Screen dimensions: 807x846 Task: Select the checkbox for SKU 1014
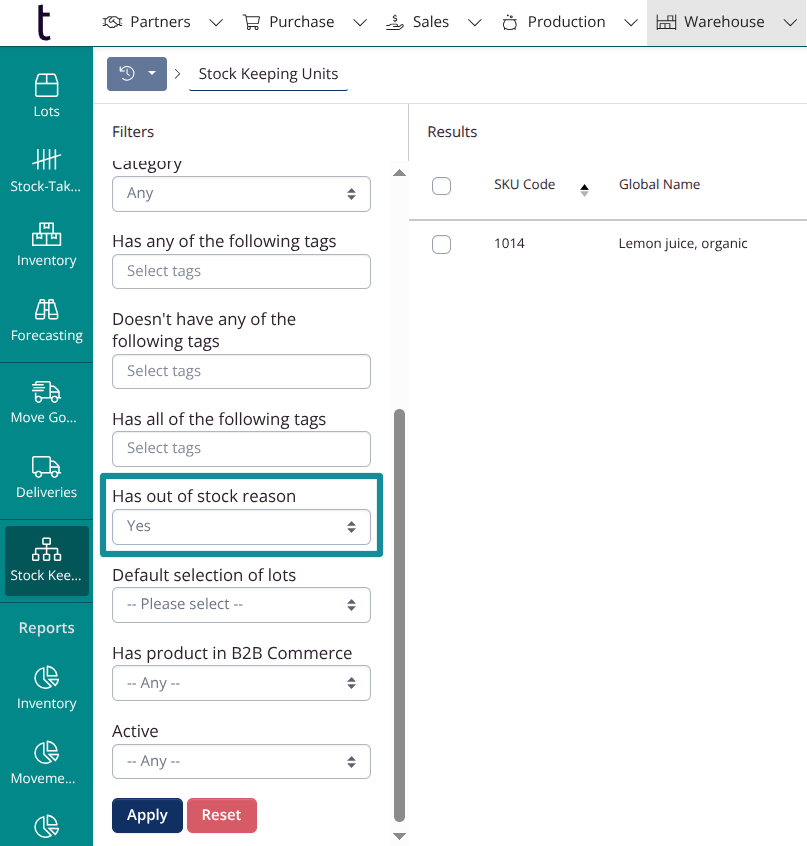coord(441,244)
